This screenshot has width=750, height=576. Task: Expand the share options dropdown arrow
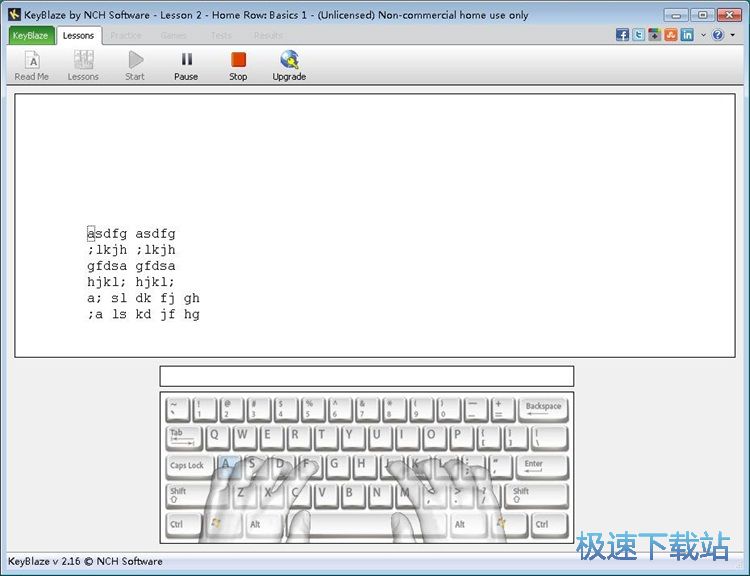point(703,35)
